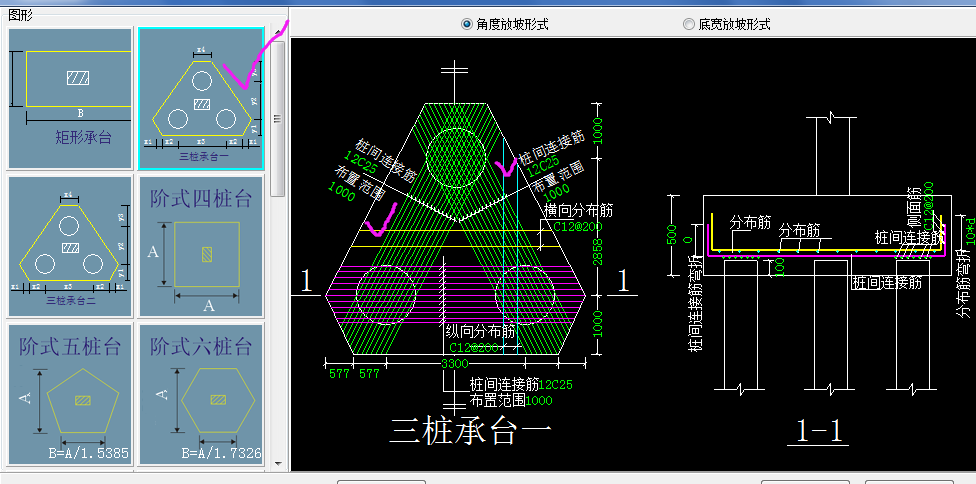Click the shape list scrollbar thumb
This screenshot has height=484, width=976.
(x=278, y=118)
